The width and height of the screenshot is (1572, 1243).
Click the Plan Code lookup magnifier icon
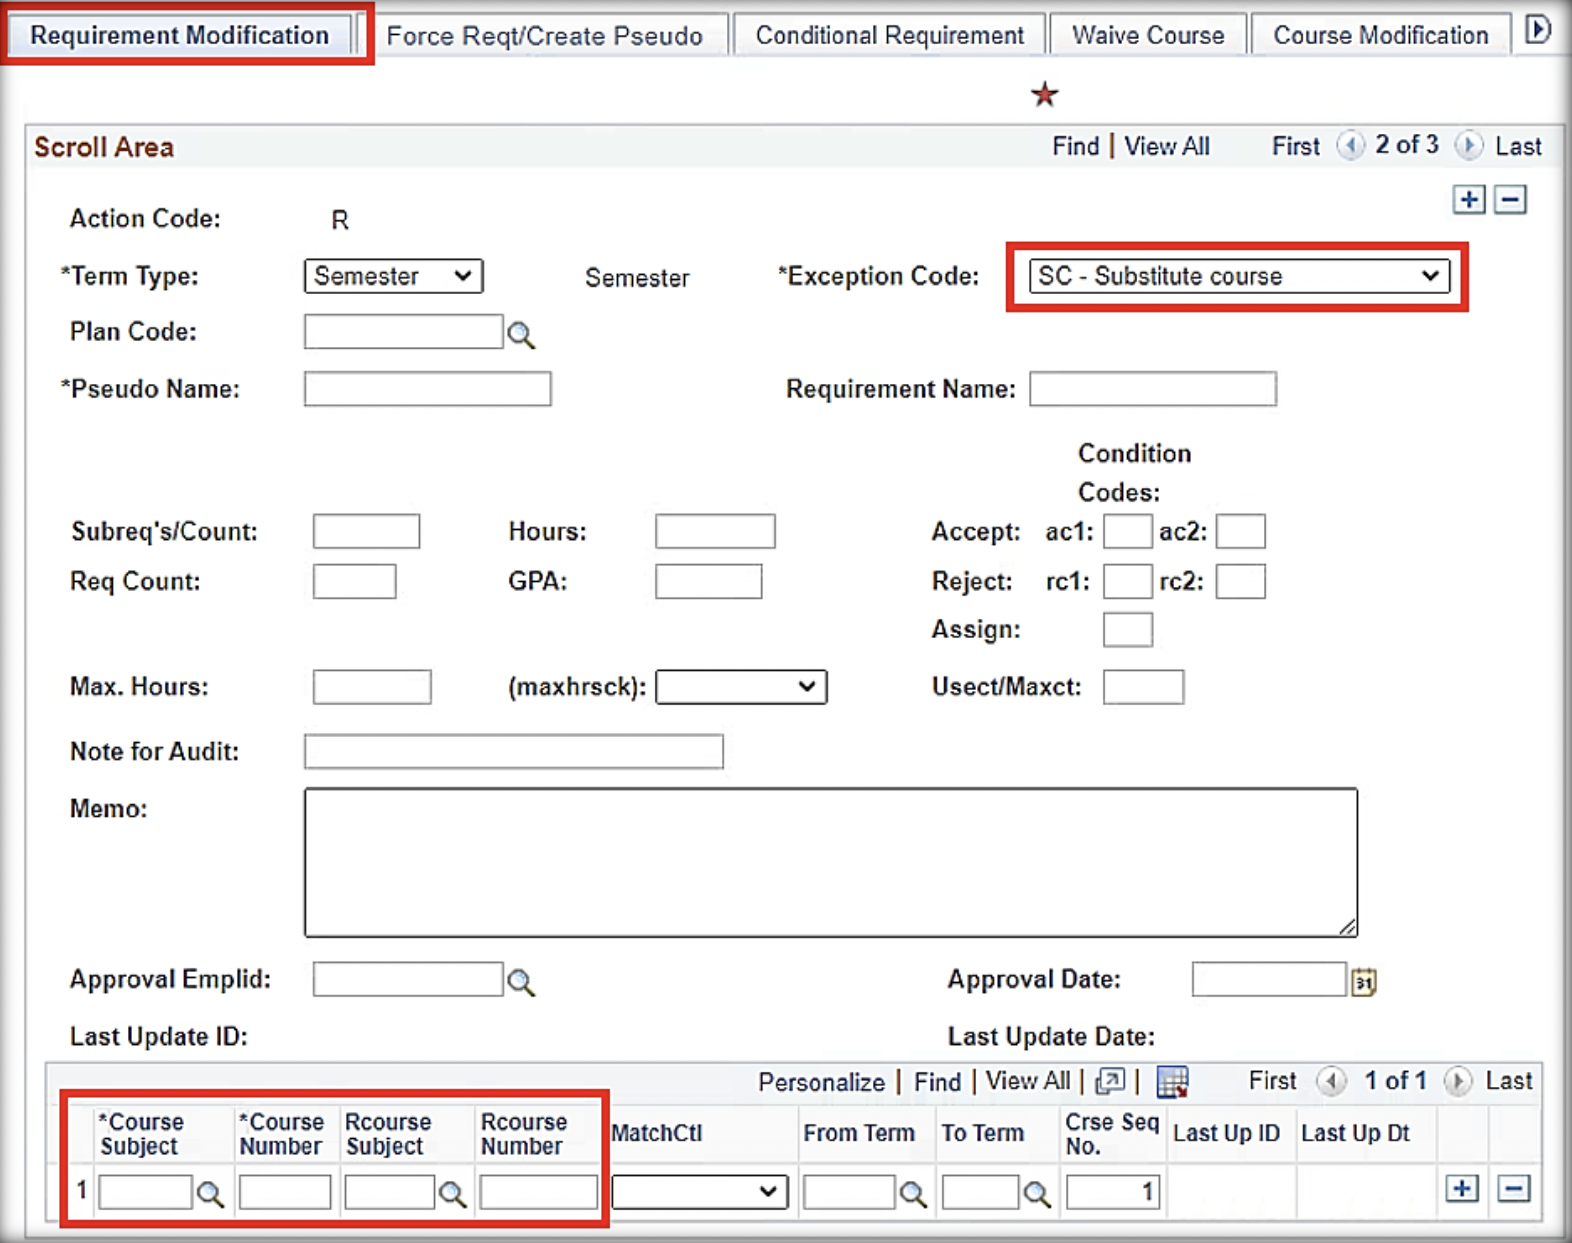(x=521, y=335)
